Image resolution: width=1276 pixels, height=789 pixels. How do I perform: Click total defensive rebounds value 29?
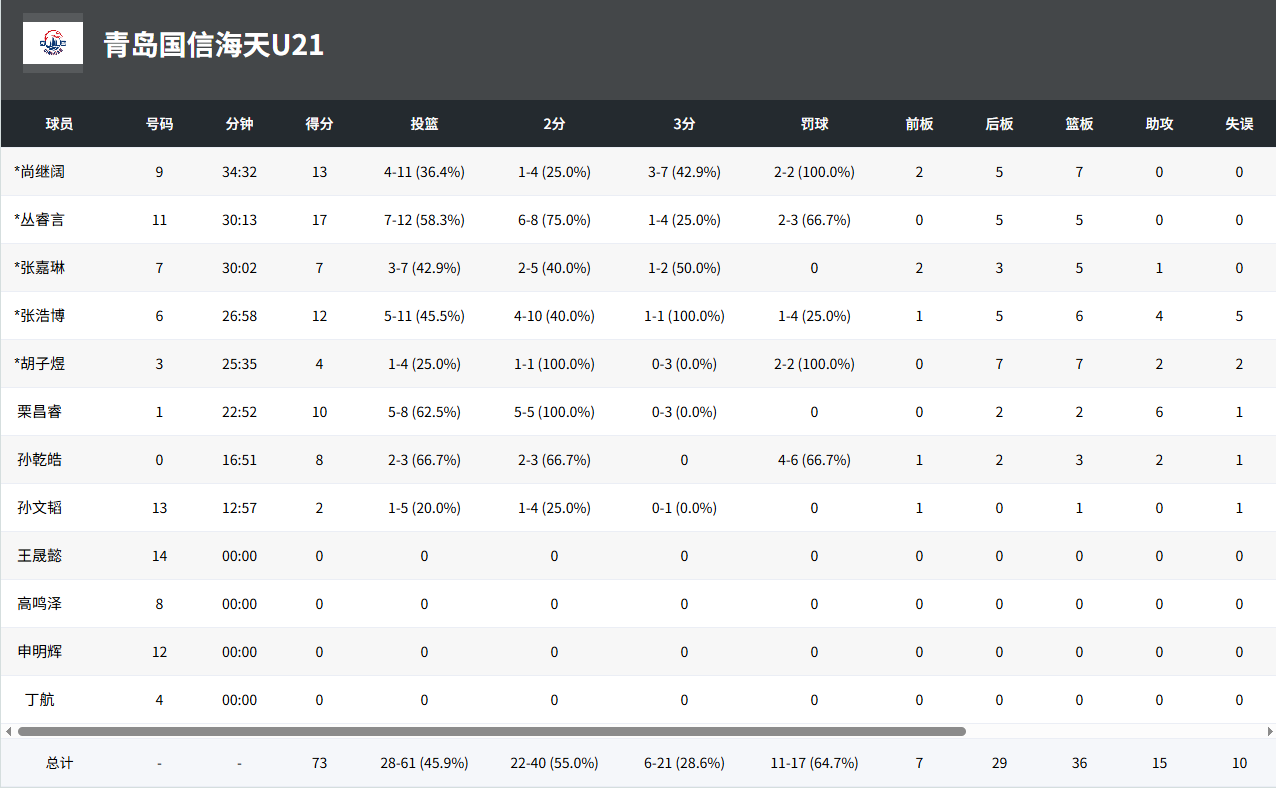click(x=999, y=763)
